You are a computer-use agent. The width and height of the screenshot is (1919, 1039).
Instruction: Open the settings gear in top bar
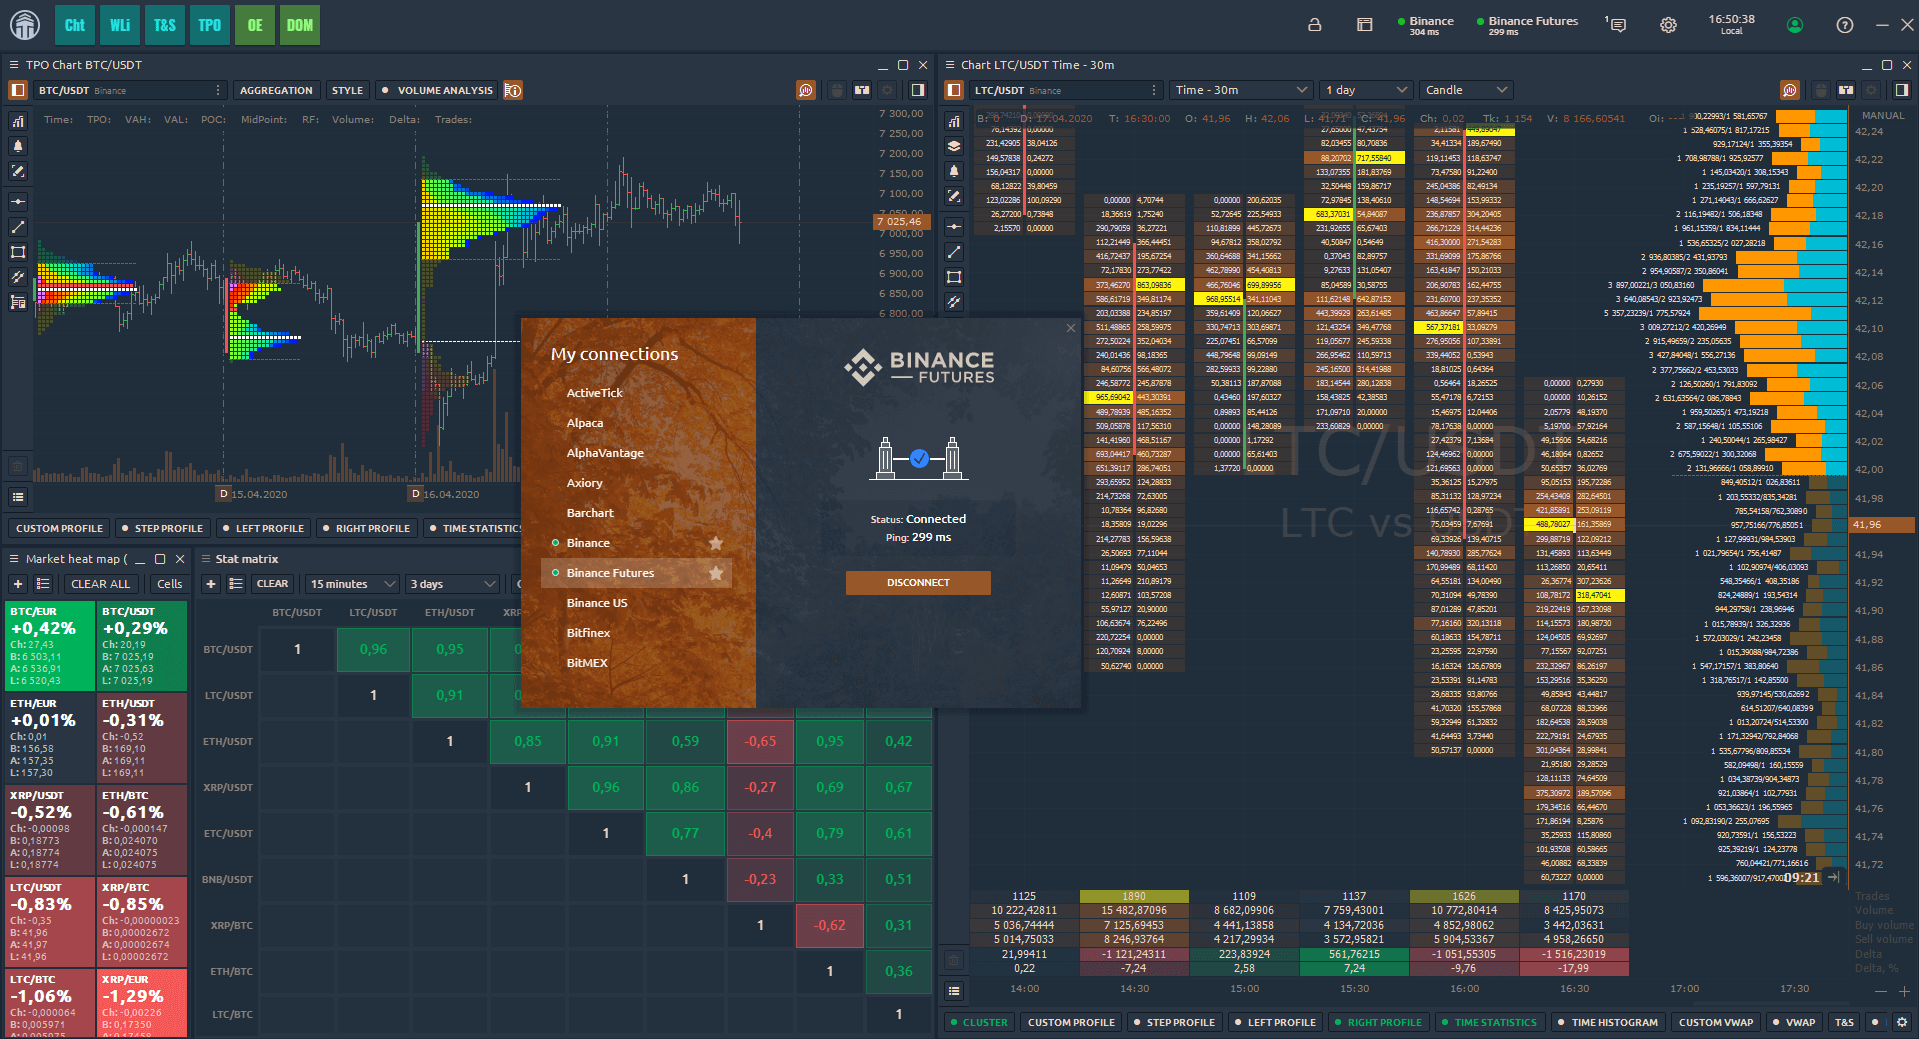click(1668, 25)
